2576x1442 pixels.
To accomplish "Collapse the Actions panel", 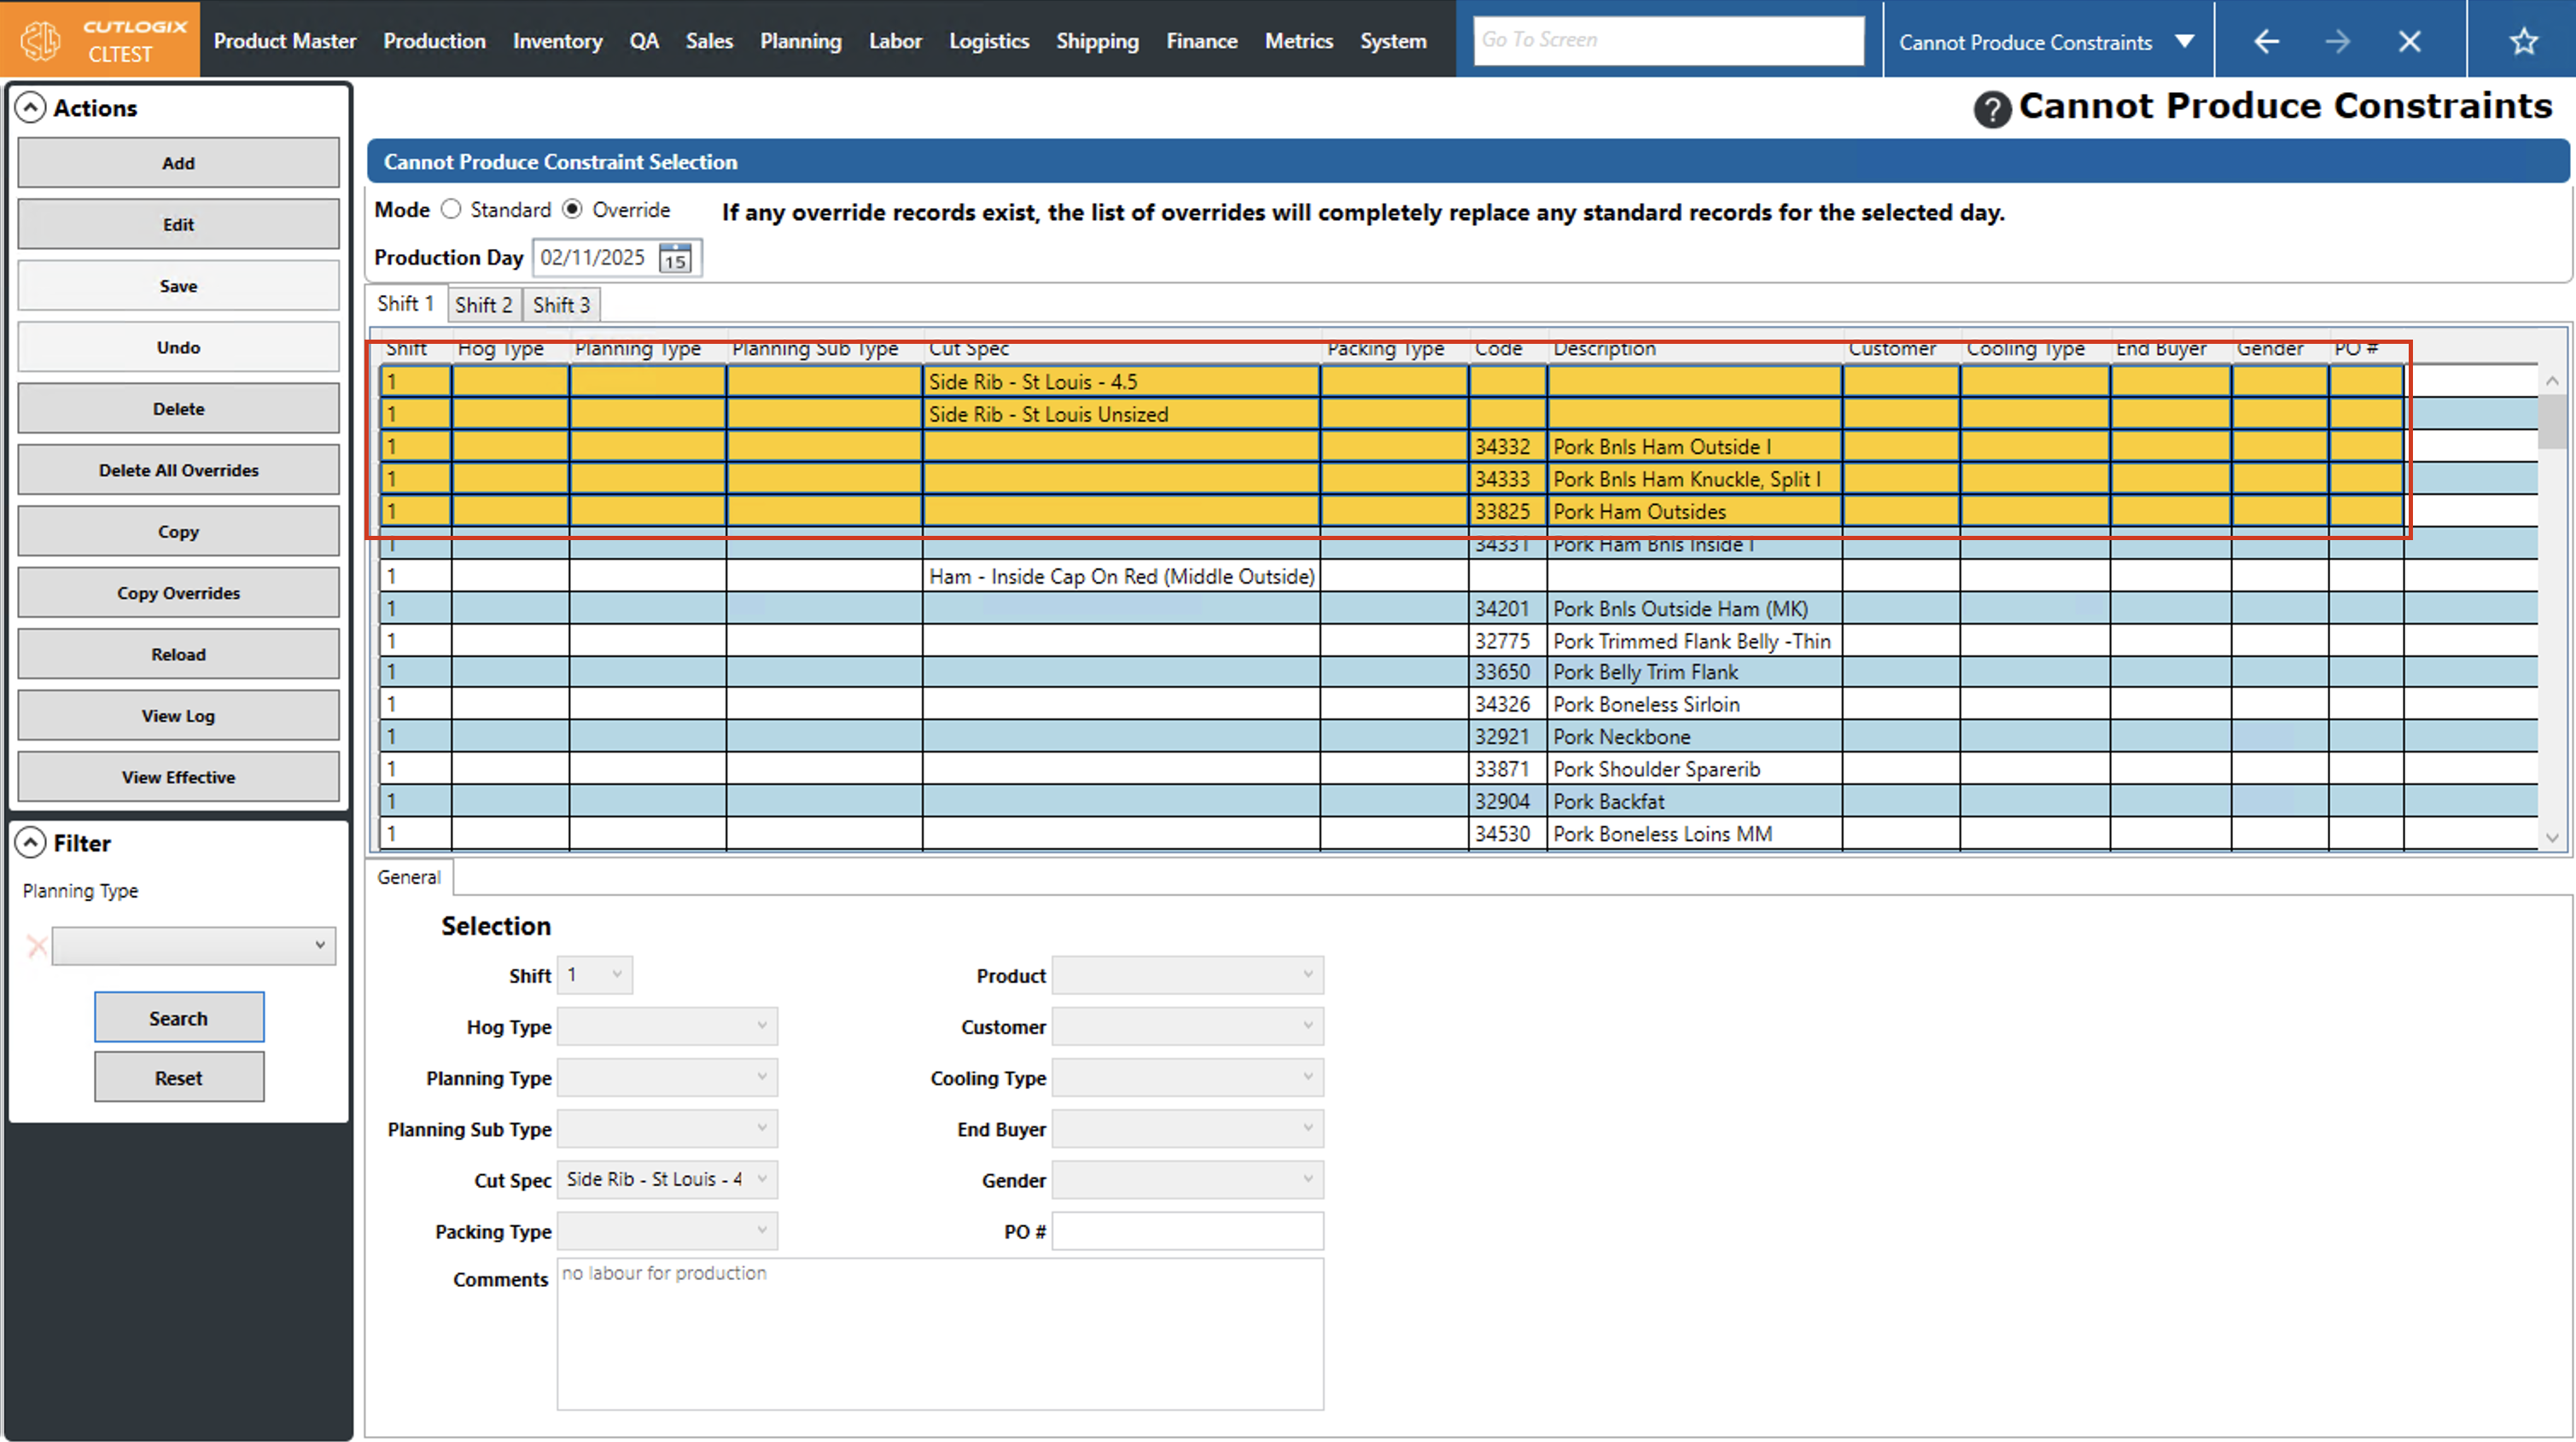I will pyautogui.click(x=31, y=107).
